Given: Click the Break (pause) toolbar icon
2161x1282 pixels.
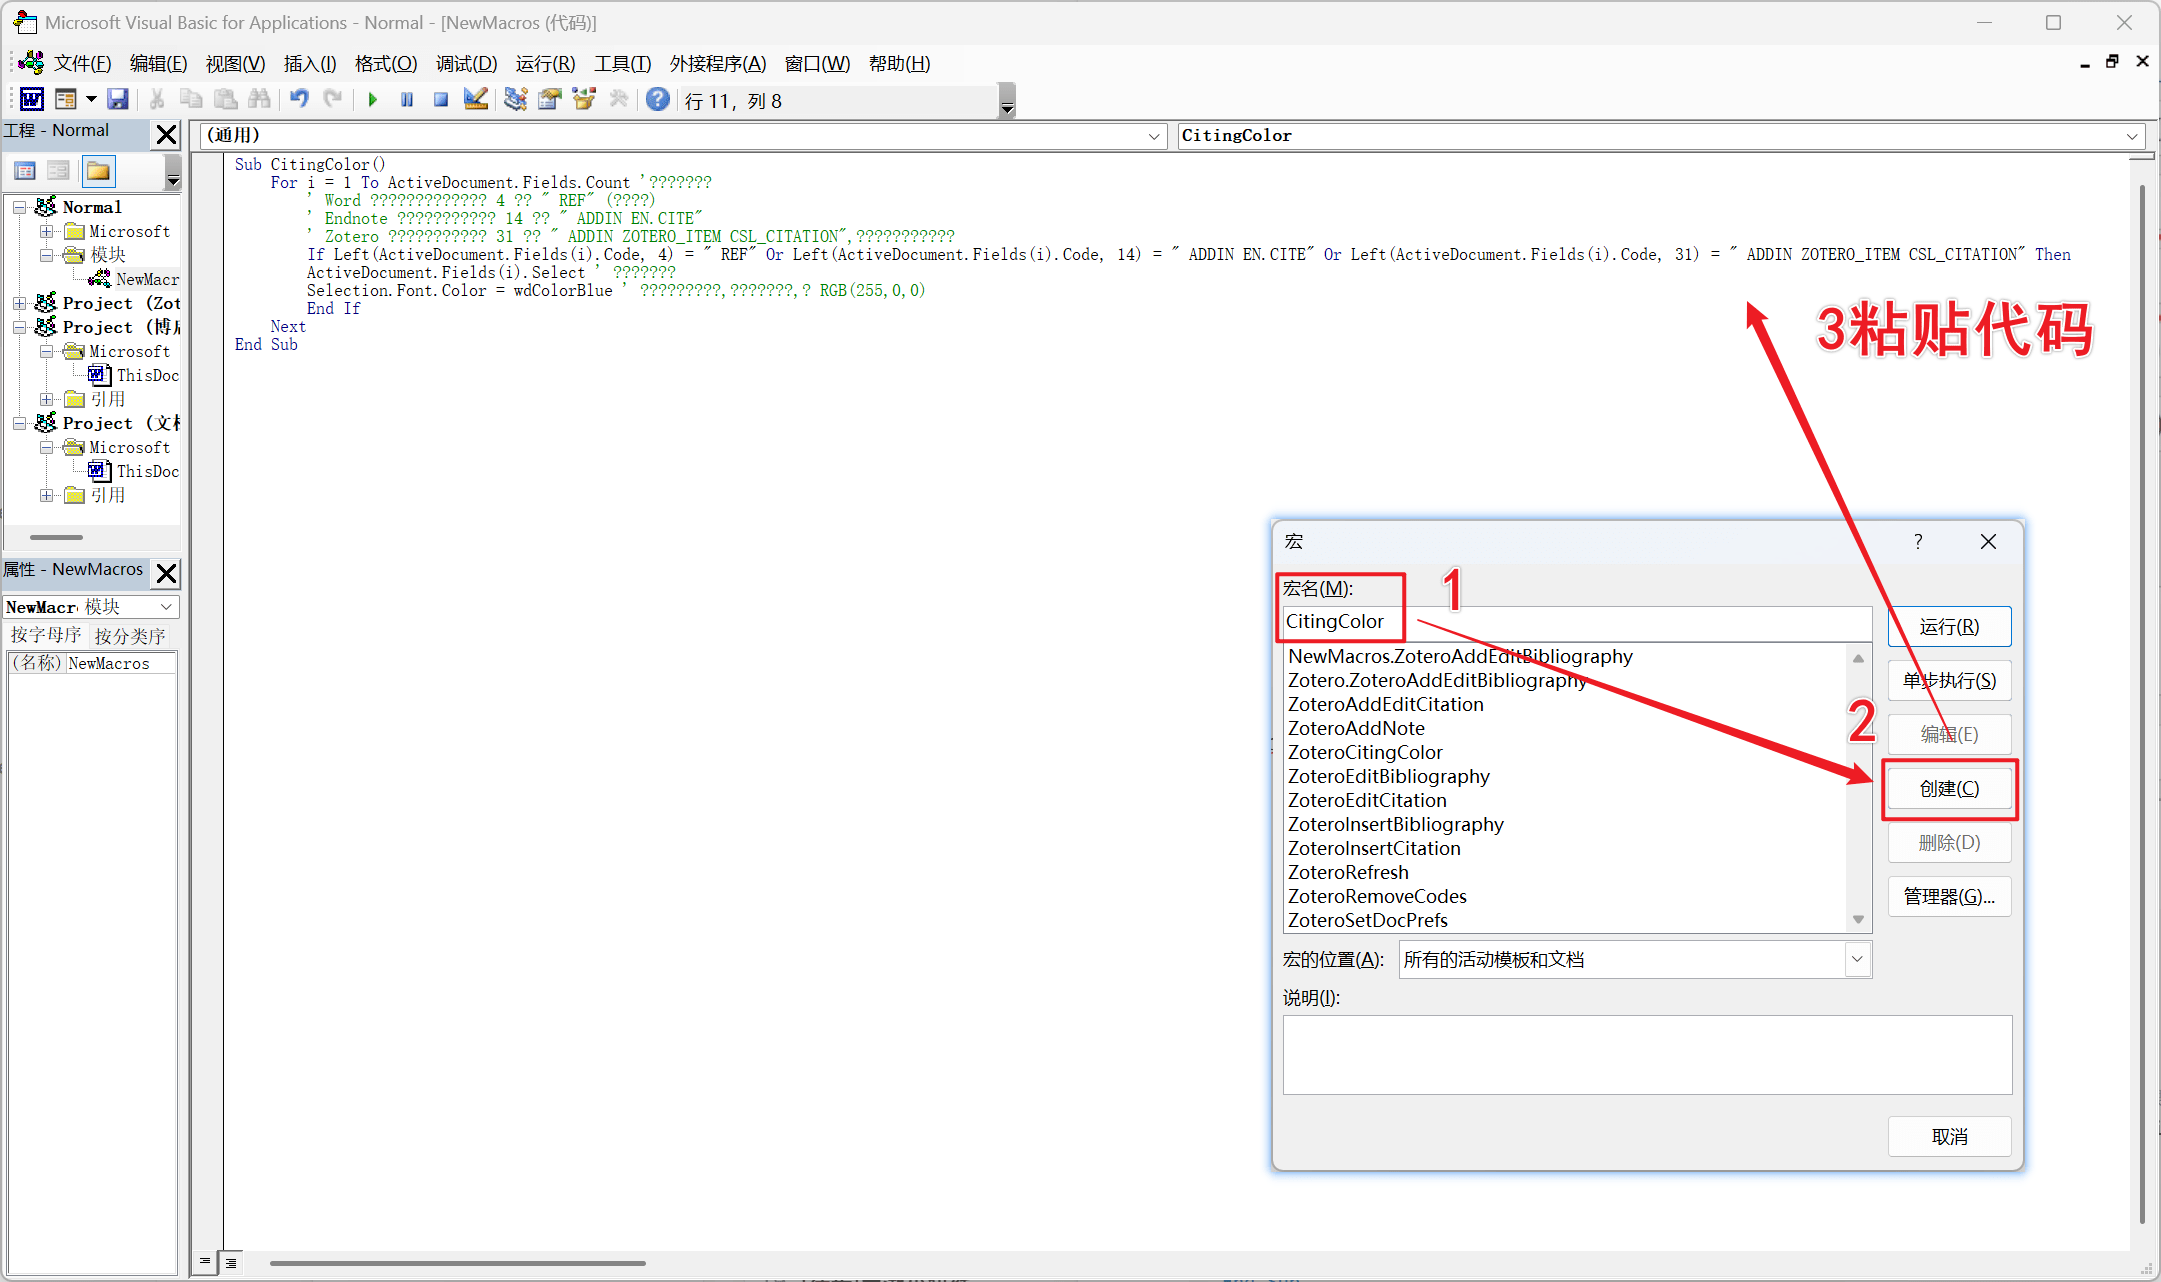Looking at the screenshot, I should (407, 99).
